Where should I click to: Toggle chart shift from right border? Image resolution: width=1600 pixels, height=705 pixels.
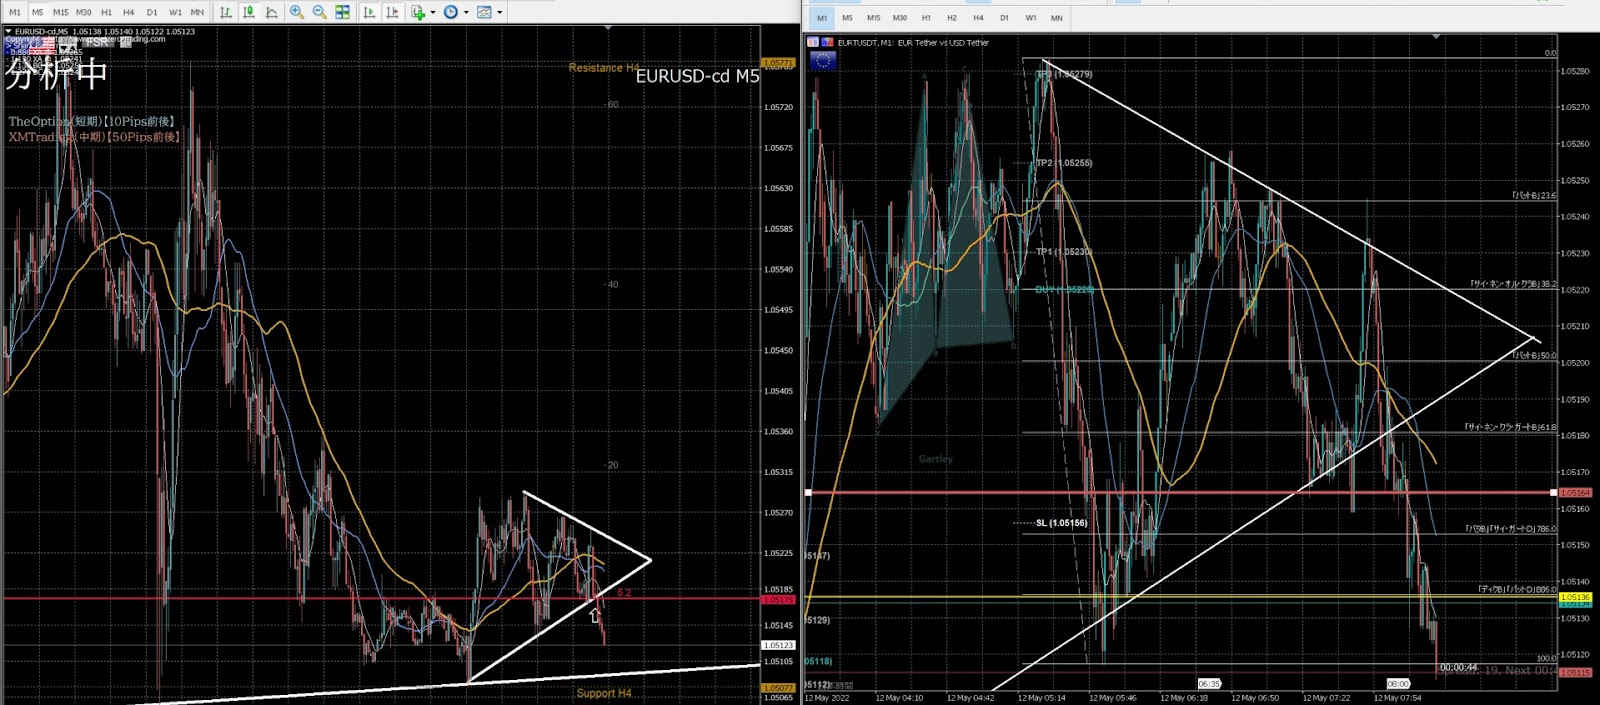pyautogui.click(x=392, y=12)
